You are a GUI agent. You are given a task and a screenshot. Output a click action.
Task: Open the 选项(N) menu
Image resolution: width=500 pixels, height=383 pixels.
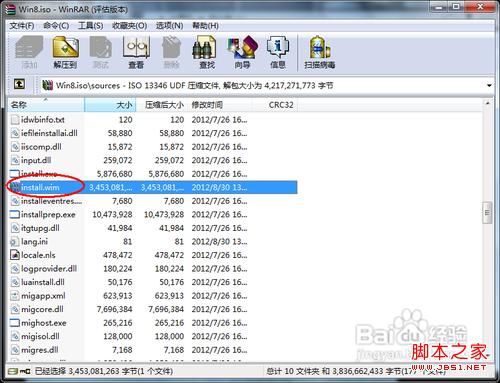click(169, 26)
